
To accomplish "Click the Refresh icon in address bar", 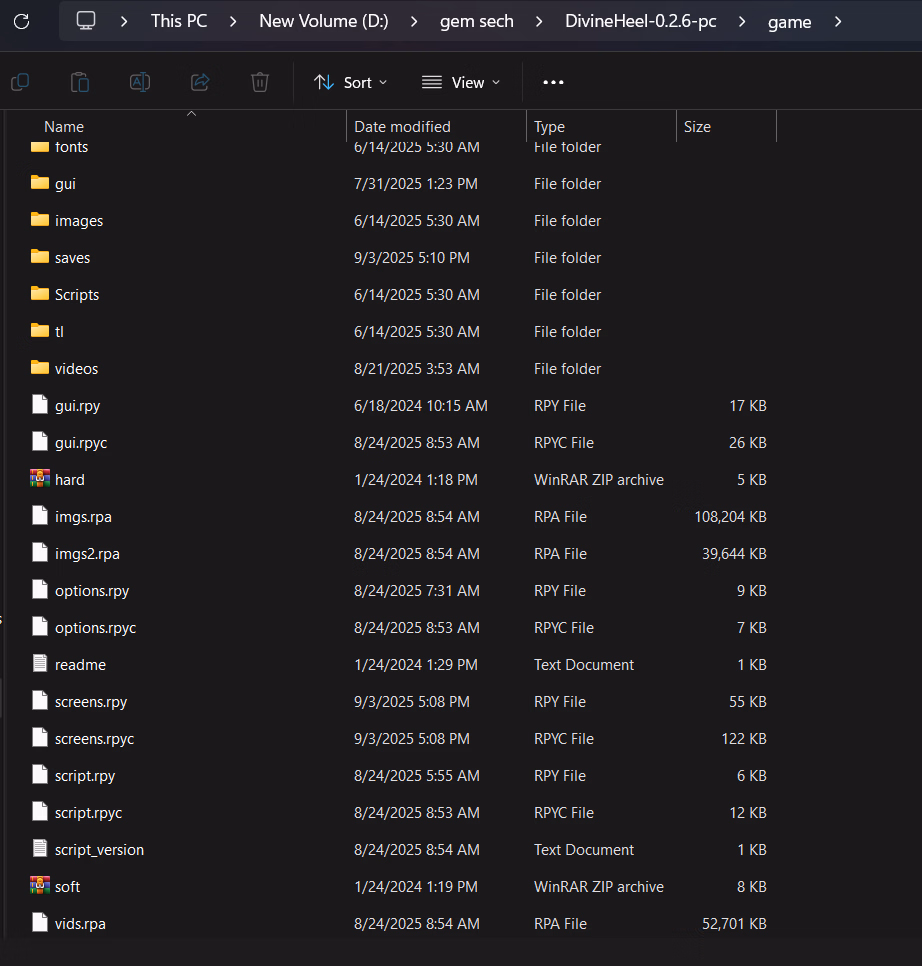I will [x=21, y=21].
